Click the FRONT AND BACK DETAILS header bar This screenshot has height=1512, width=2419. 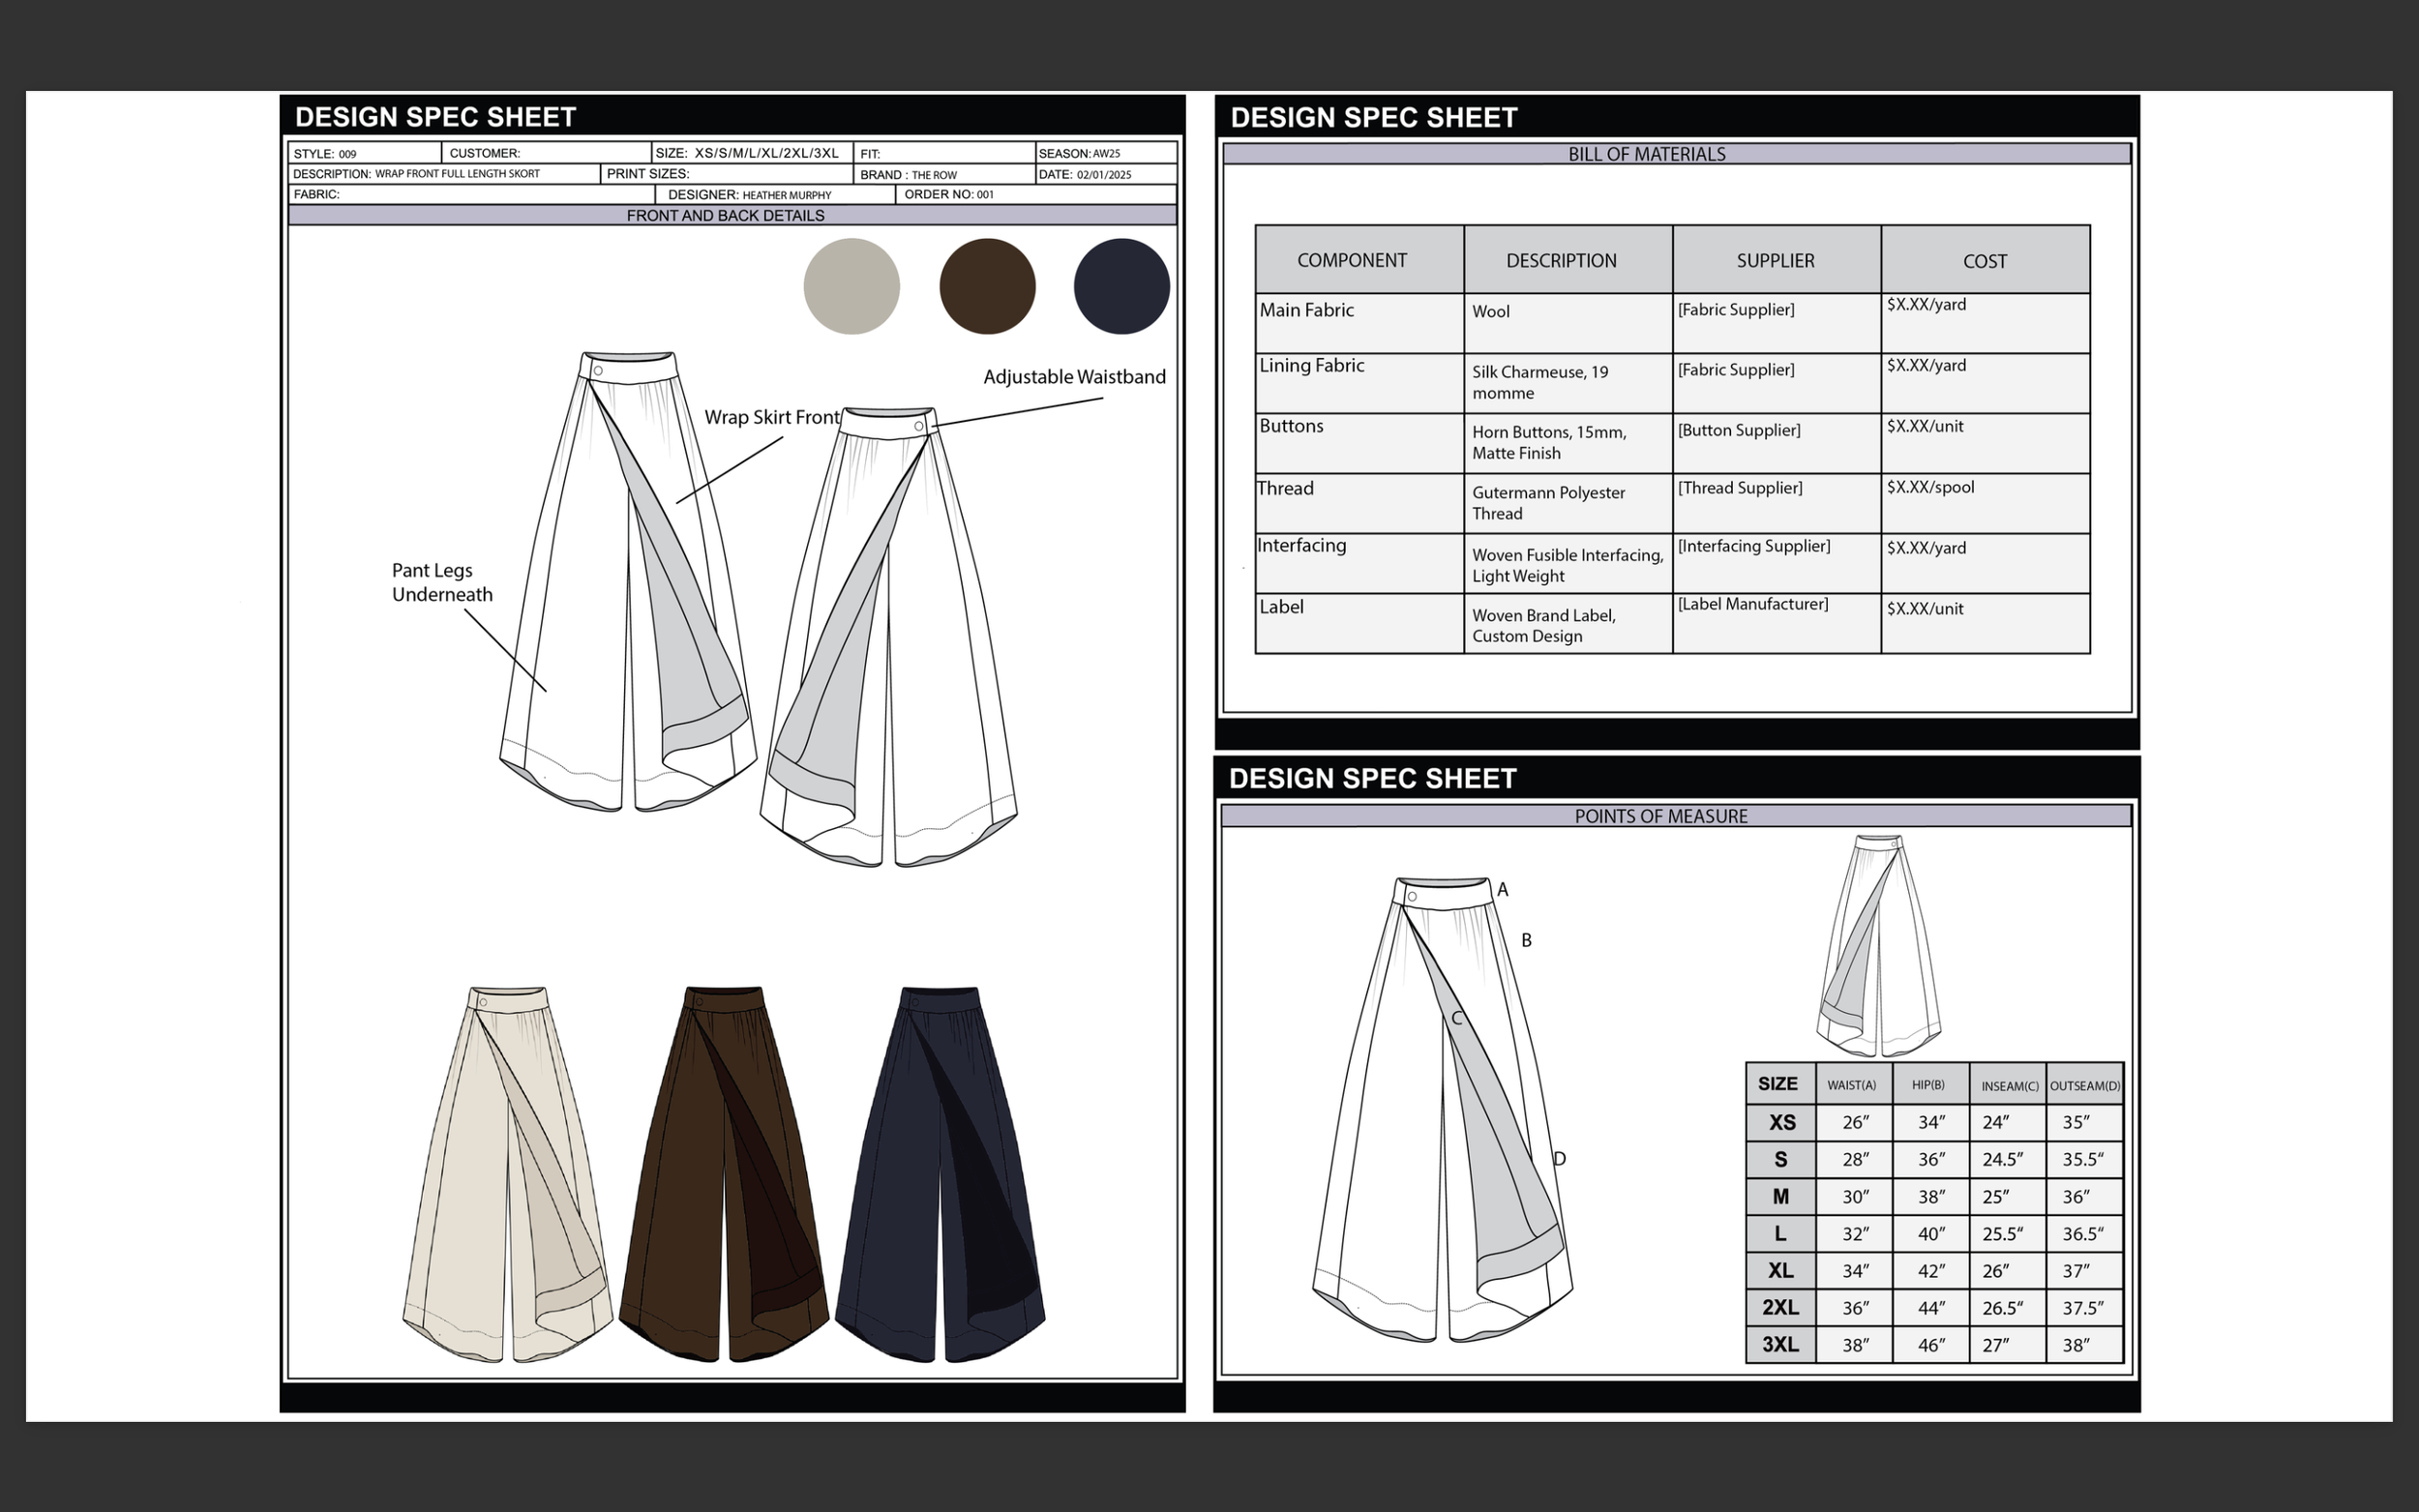point(725,215)
